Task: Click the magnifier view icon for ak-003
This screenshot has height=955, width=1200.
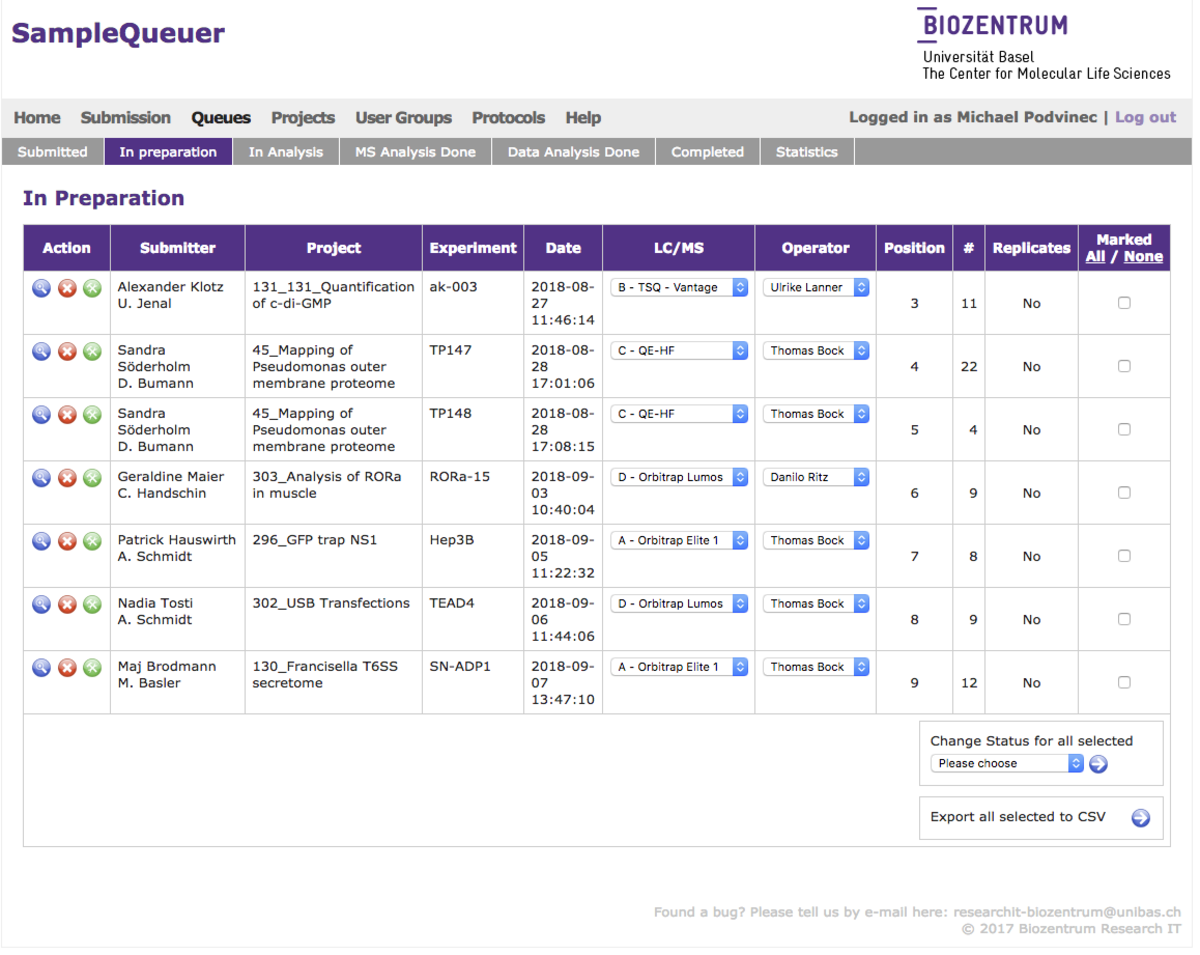Action: click(x=41, y=288)
